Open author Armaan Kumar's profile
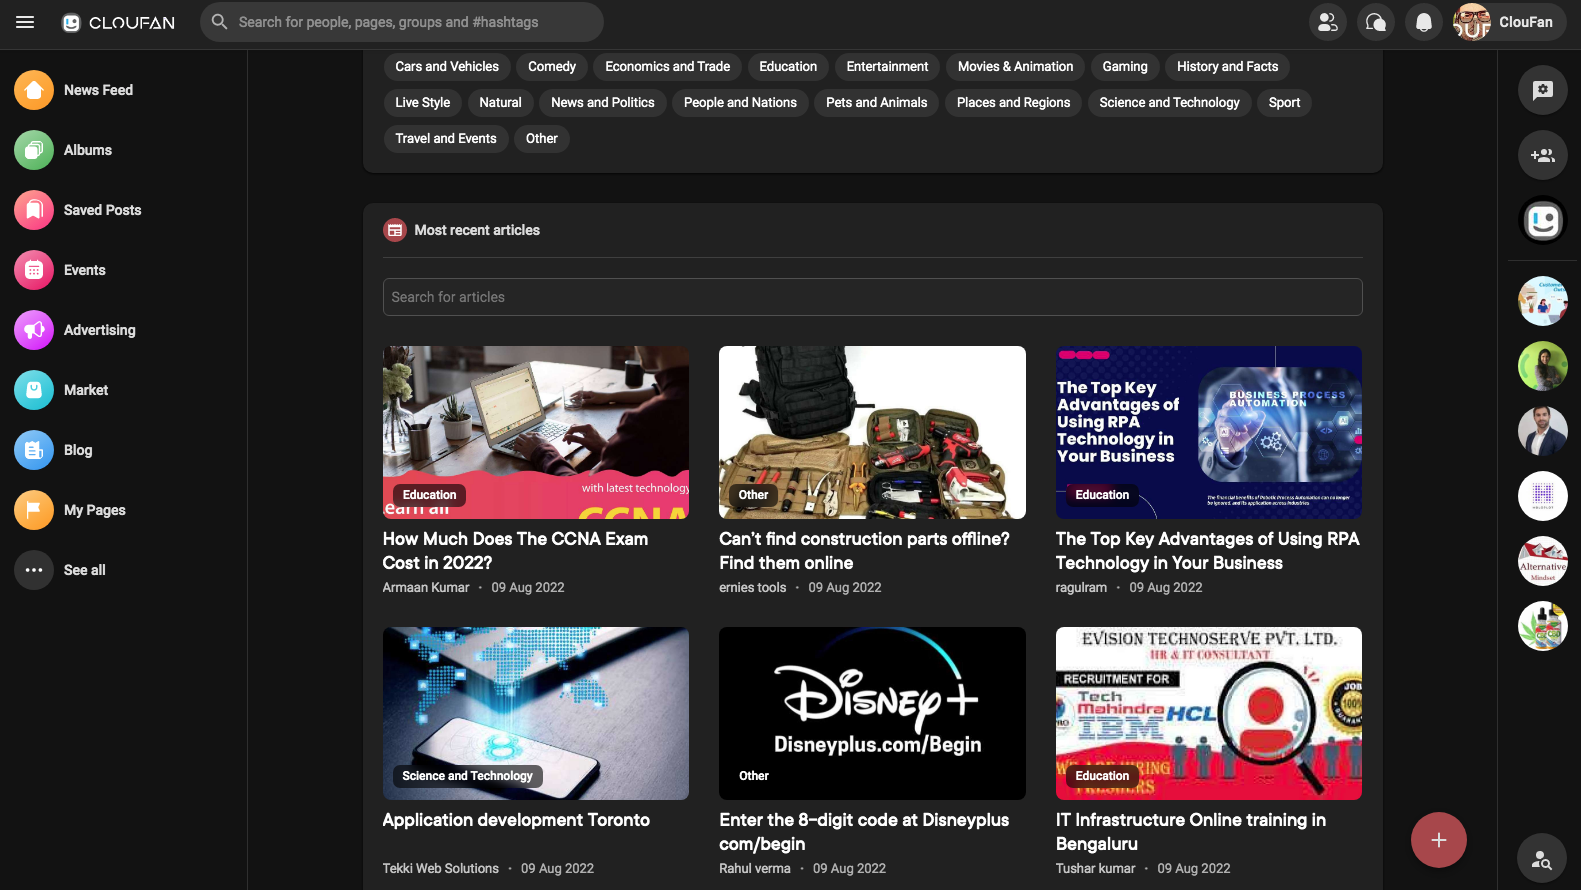The image size is (1581, 890). [426, 588]
